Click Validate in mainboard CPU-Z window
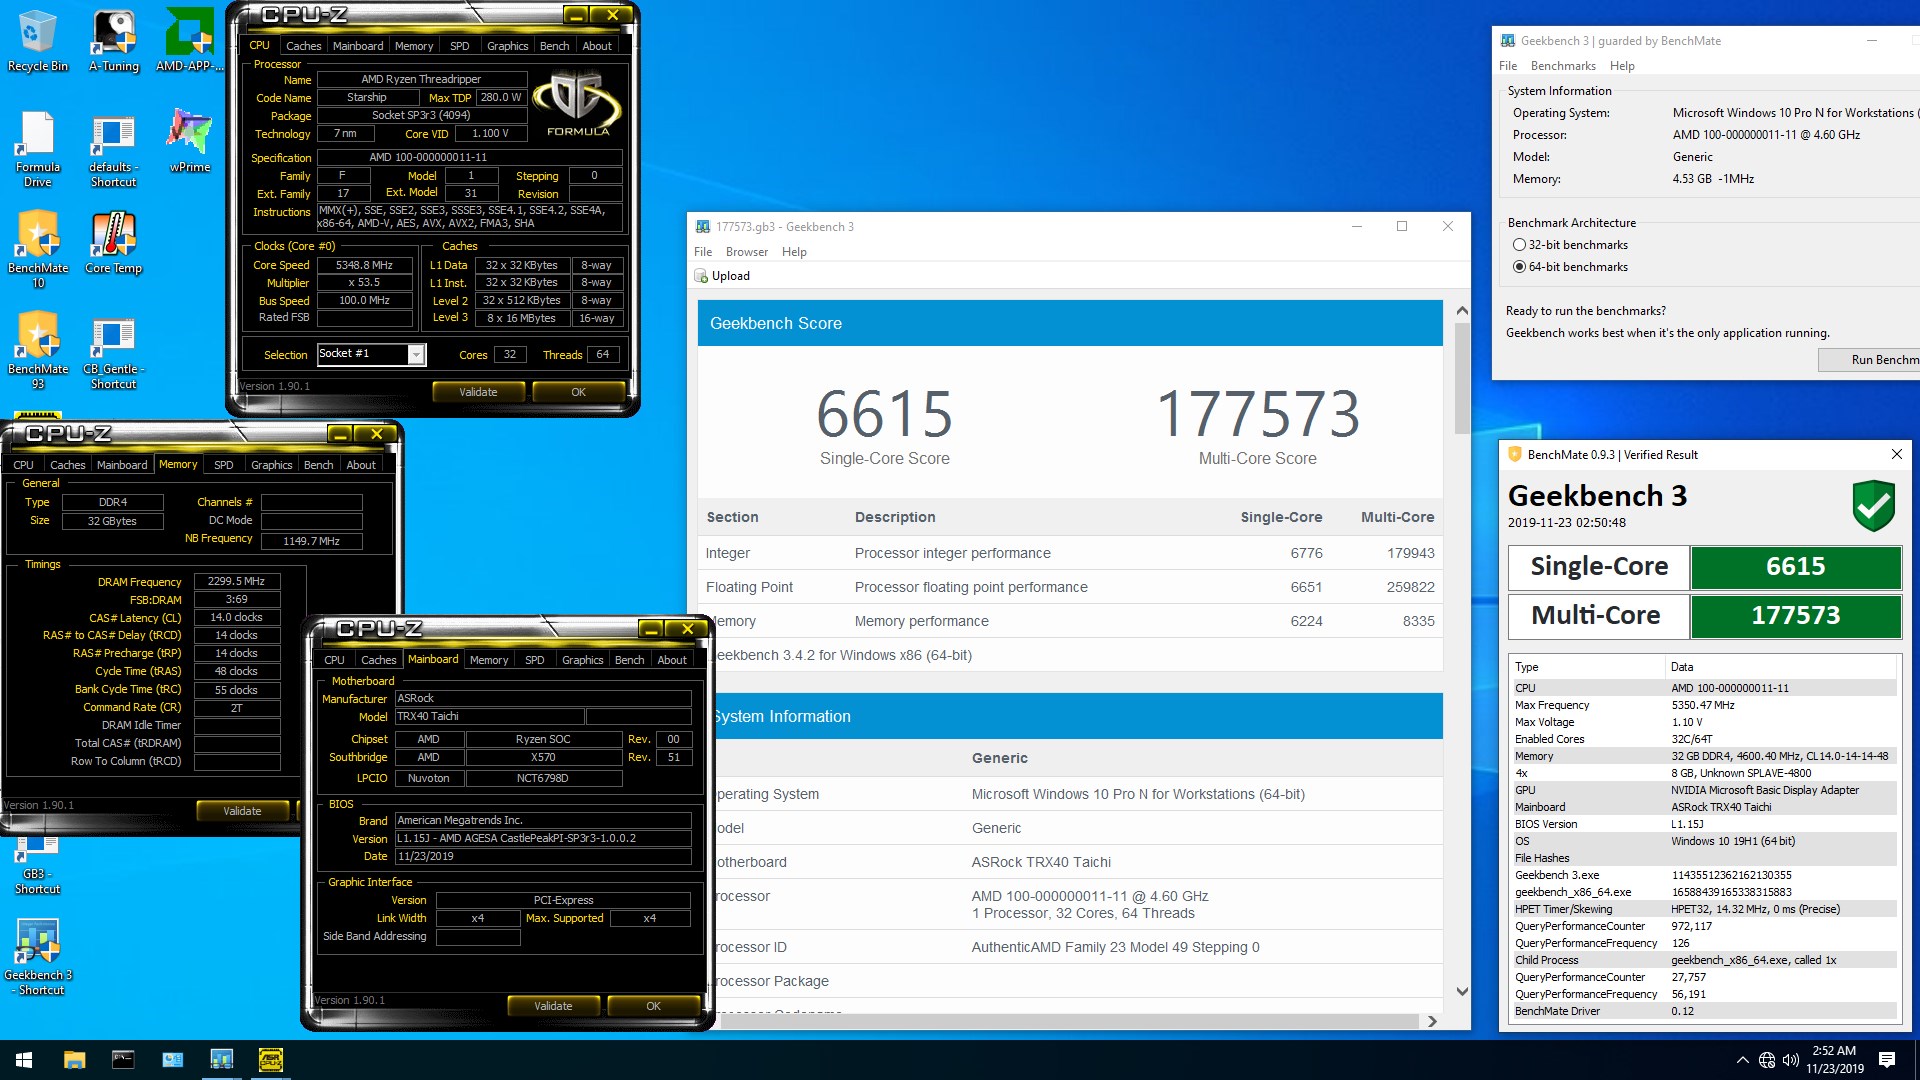Screen dimensions: 1920x1080 (553, 1006)
